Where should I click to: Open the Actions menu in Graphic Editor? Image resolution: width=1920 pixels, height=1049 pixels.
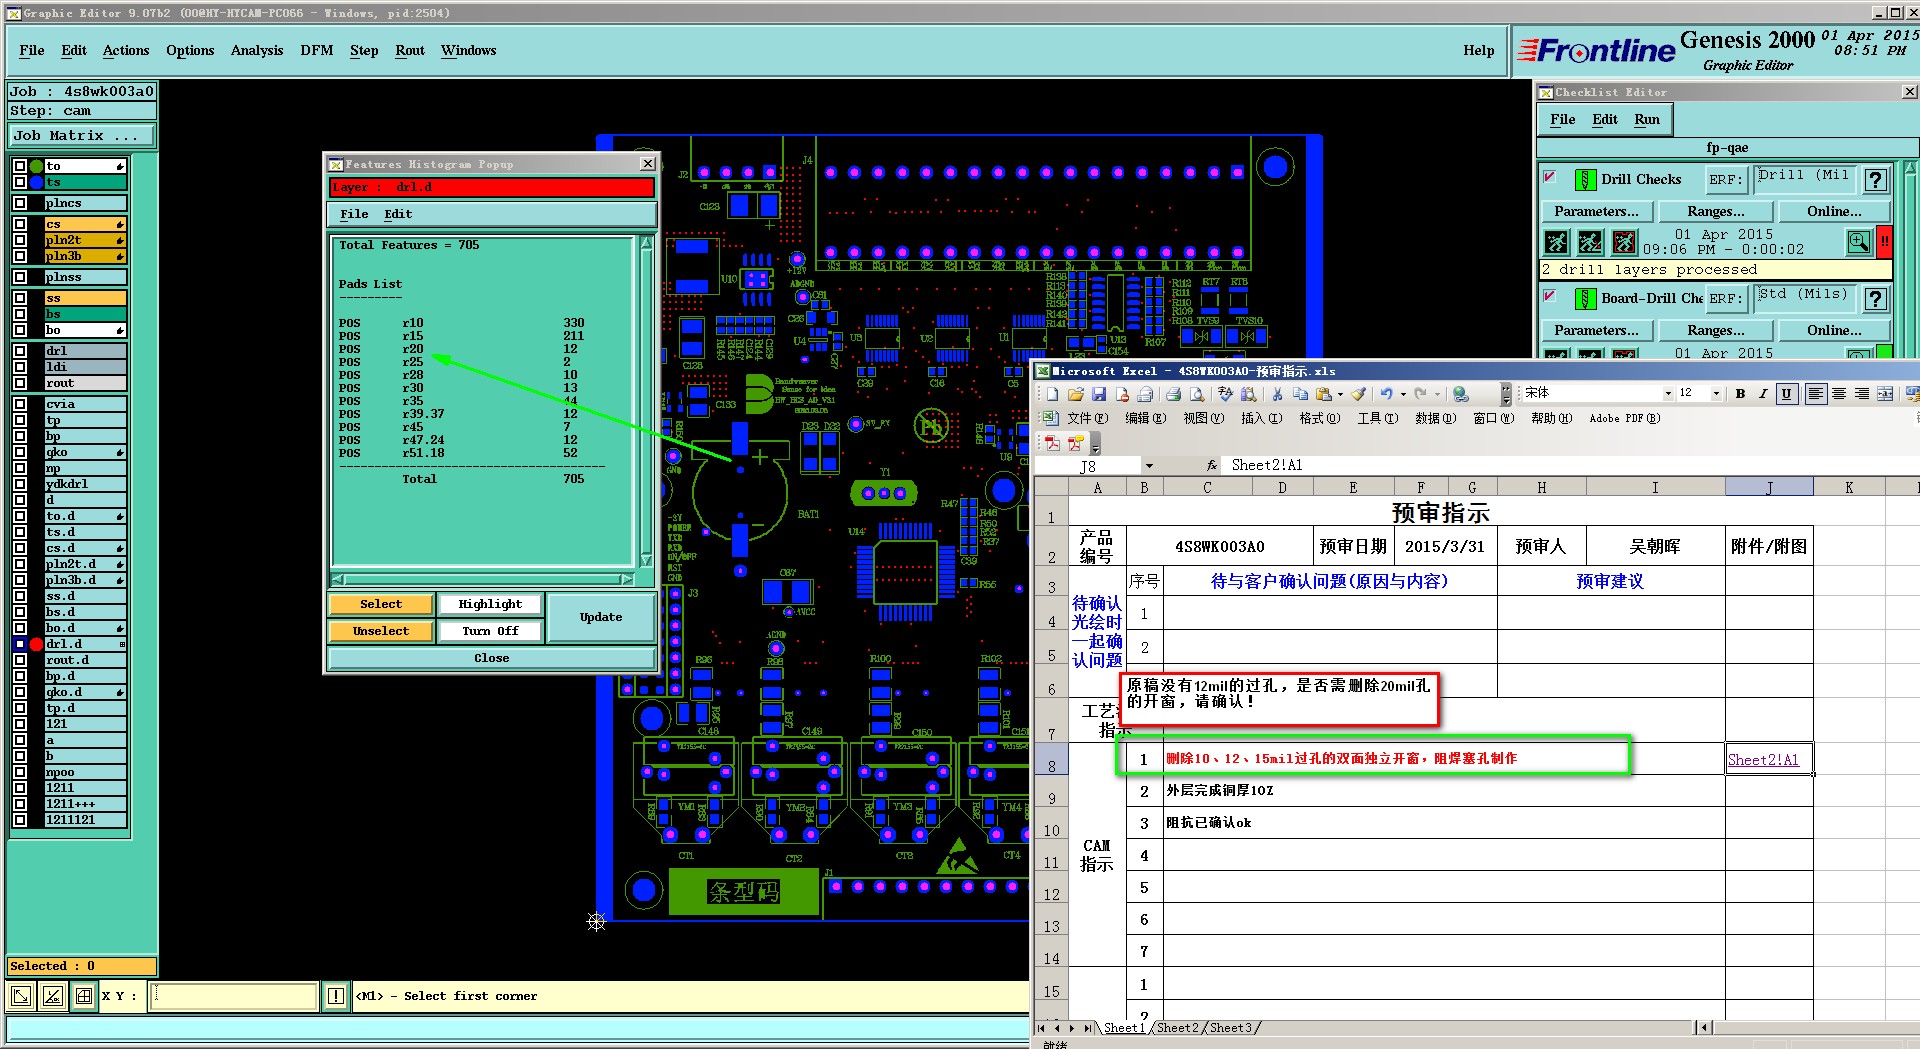click(126, 51)
